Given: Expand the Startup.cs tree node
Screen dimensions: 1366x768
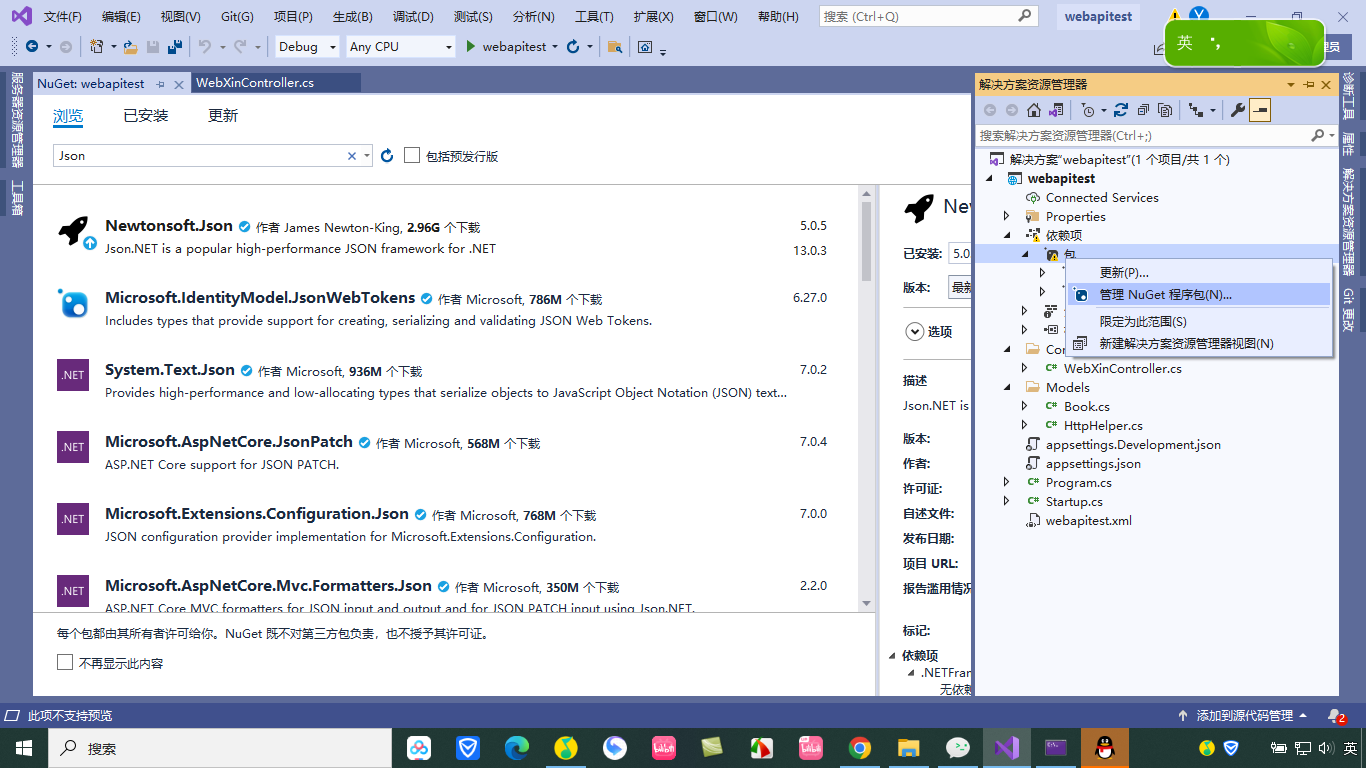Looking at the screenshot, I should click(1007, 501).
